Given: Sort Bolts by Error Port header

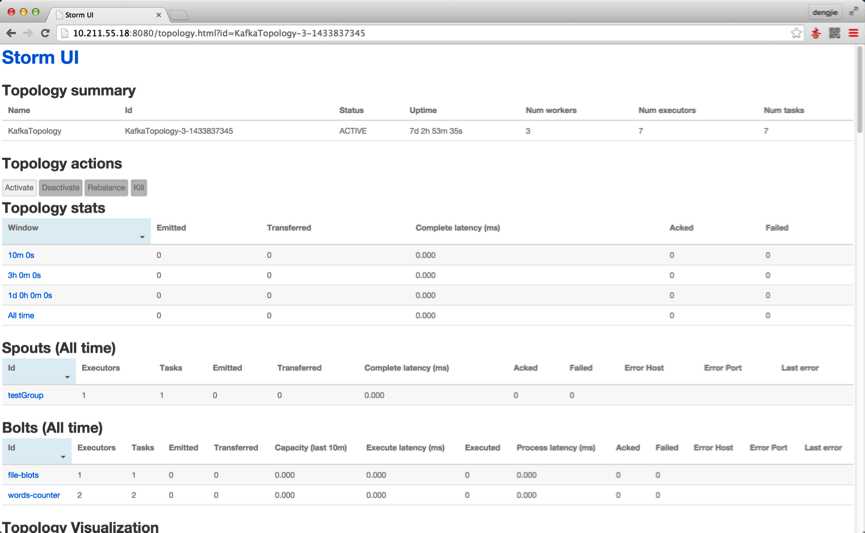Looking at the screenshot, I should (768, 447).
